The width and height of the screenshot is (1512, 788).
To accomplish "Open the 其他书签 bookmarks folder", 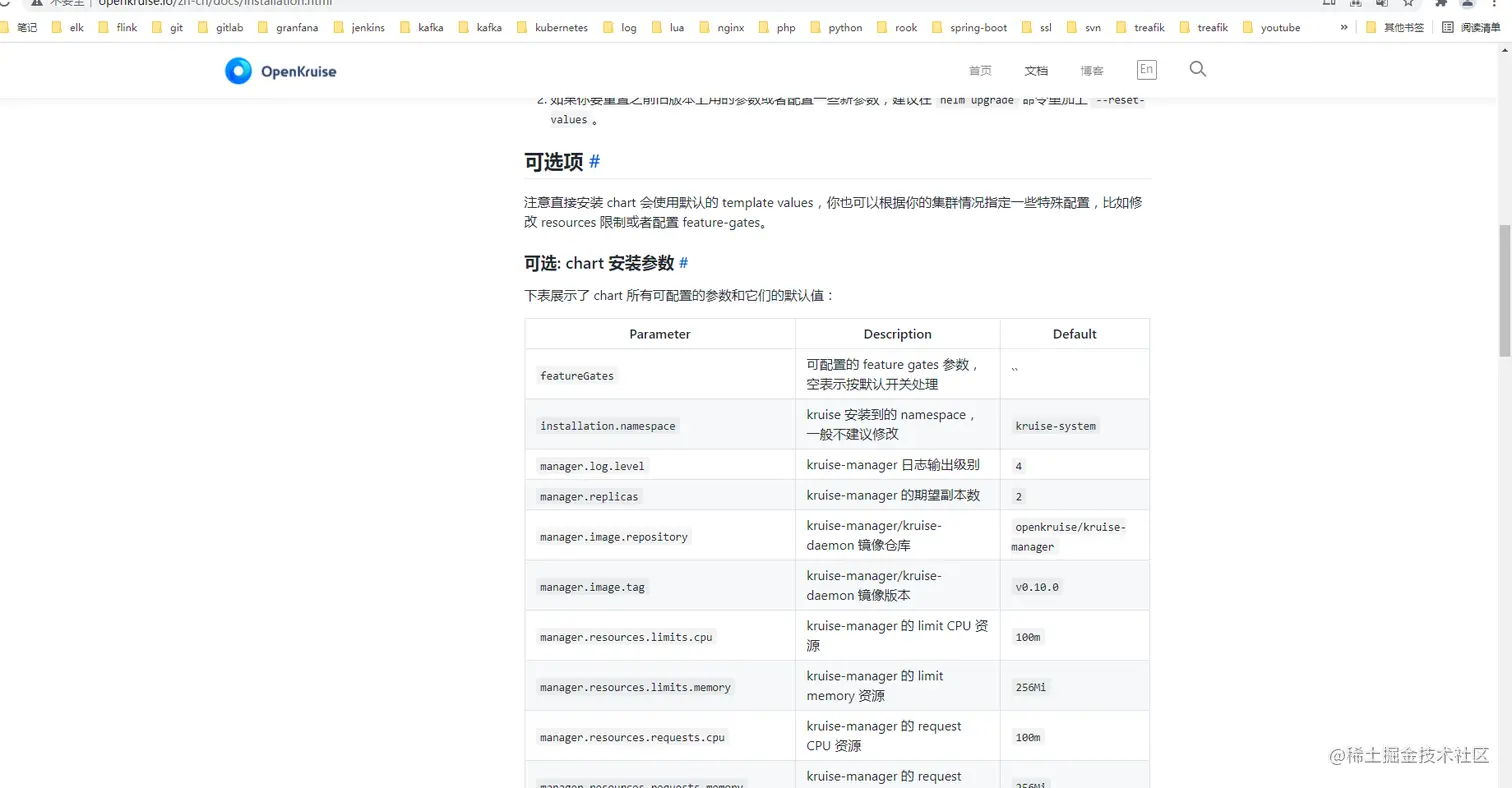I will (x=1394, y=28).
